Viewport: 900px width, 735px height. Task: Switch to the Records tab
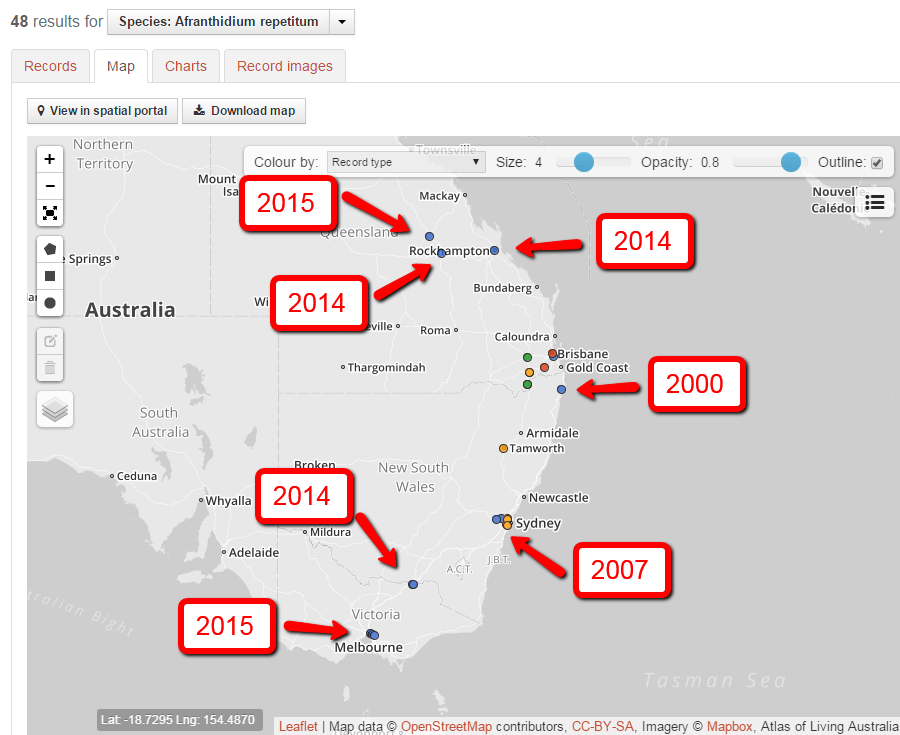(50, 66)
